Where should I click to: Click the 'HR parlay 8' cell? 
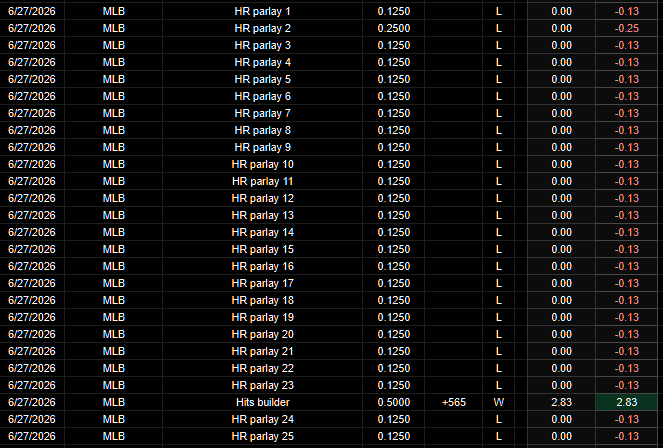(262, 130)
